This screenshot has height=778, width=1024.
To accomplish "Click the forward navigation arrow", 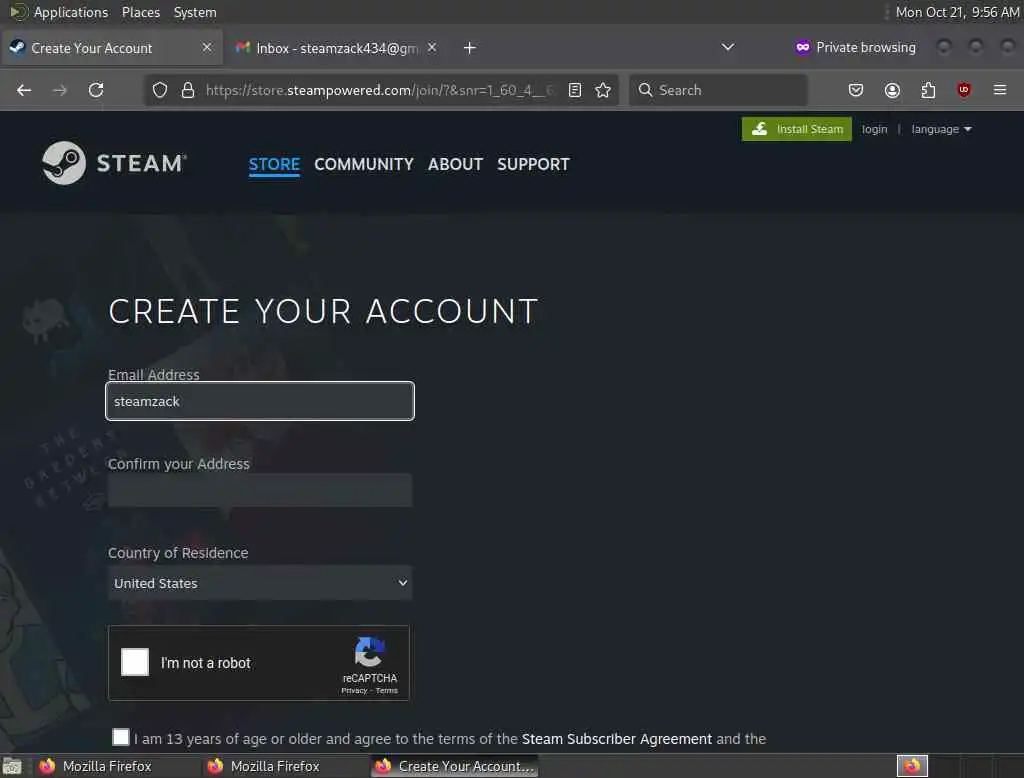I will [59, 90].
